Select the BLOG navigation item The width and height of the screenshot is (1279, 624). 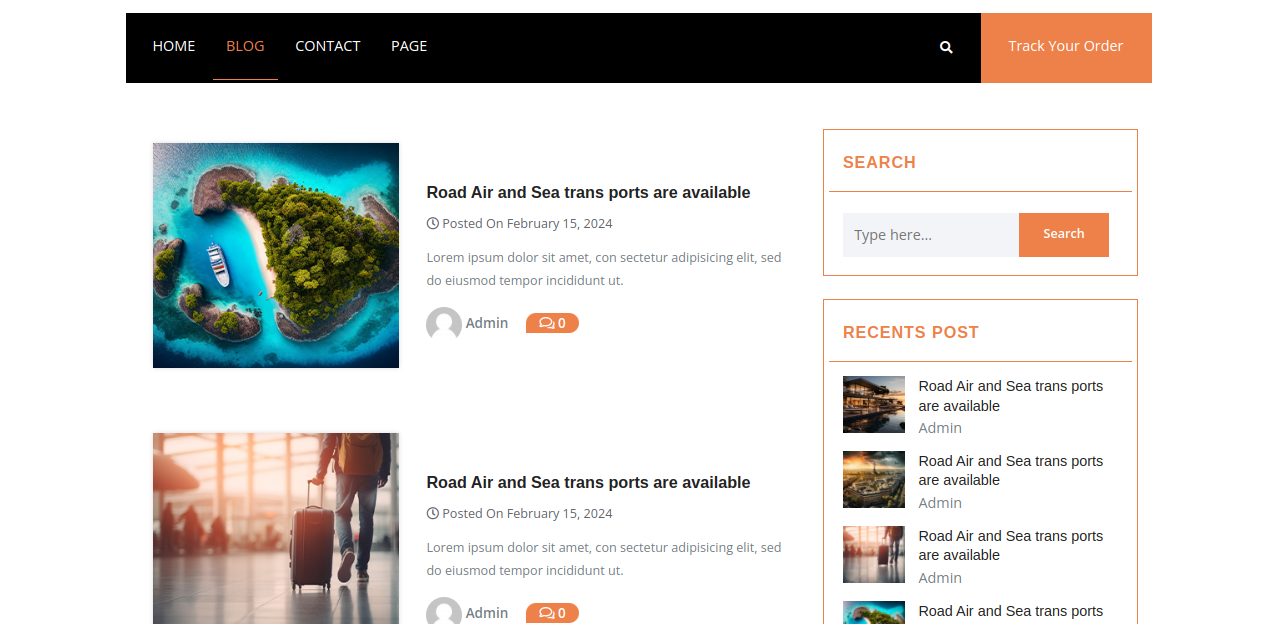click(x=245, y=46)
